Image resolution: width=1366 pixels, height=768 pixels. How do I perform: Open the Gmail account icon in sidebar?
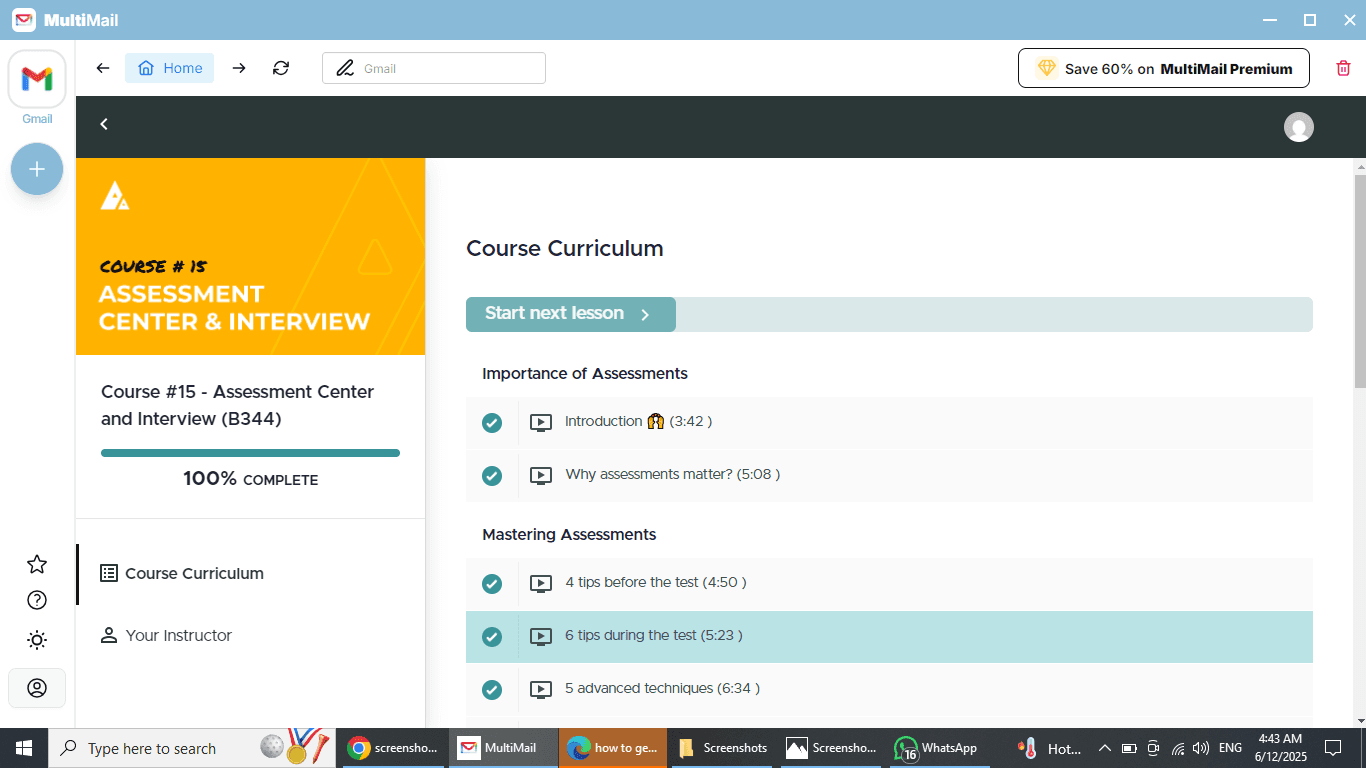point(37,78)
